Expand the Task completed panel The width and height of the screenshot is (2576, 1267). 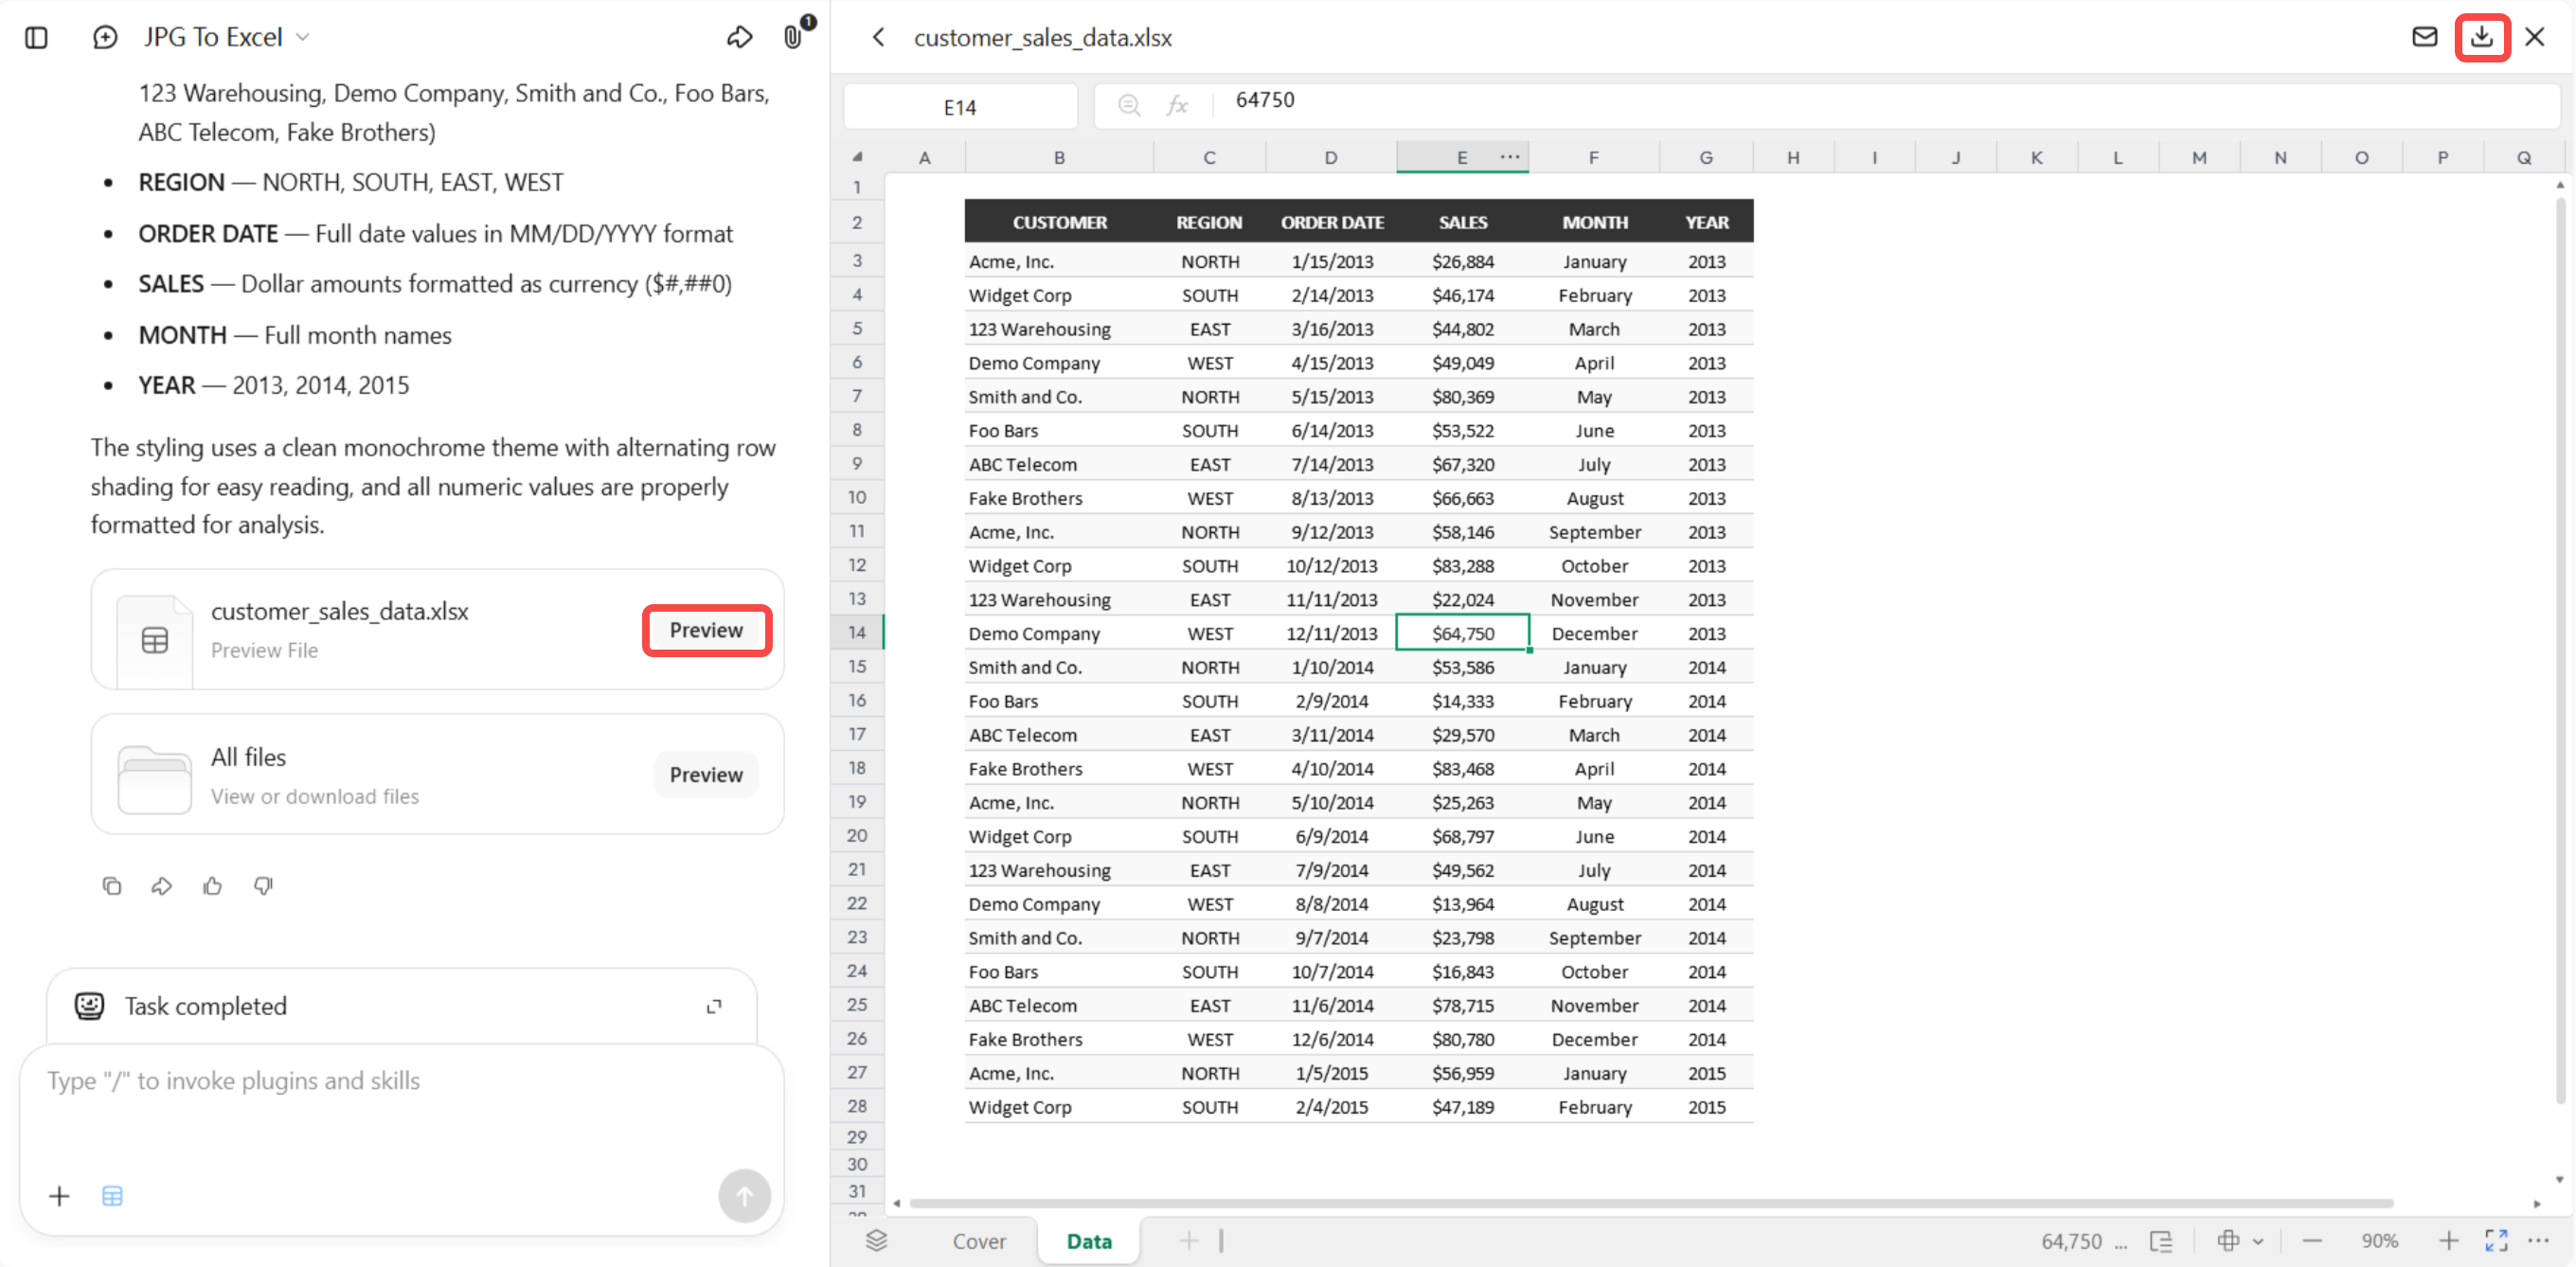[x=714, y=1007]
